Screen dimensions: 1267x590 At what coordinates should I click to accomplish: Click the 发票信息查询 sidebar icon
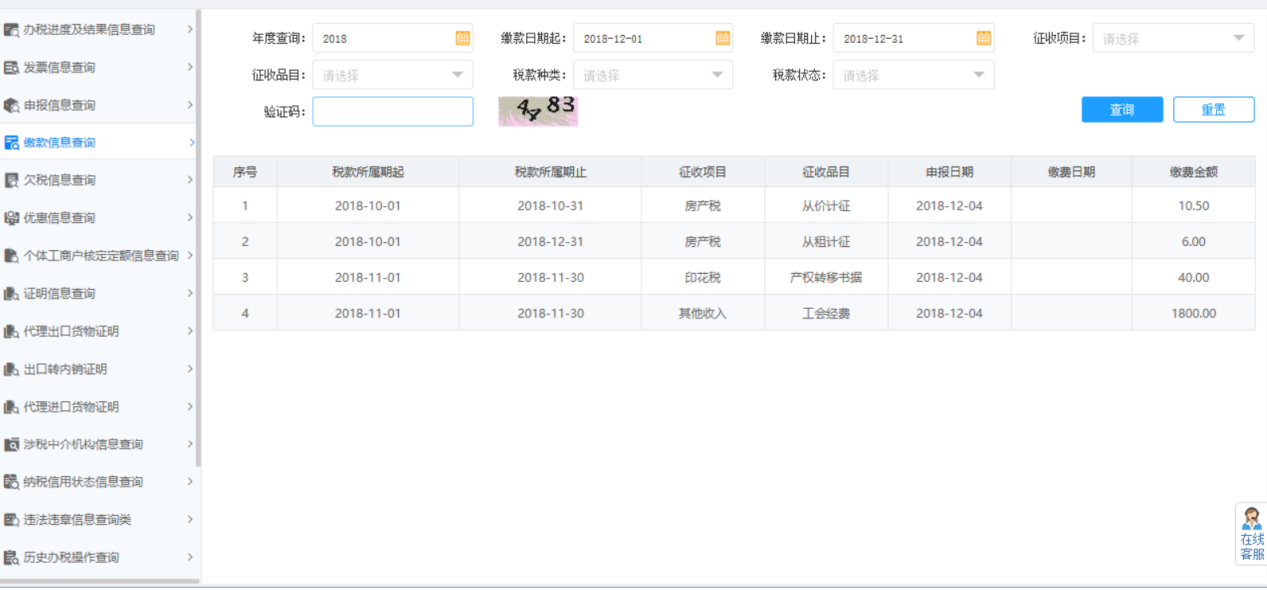tap(12, 68)
